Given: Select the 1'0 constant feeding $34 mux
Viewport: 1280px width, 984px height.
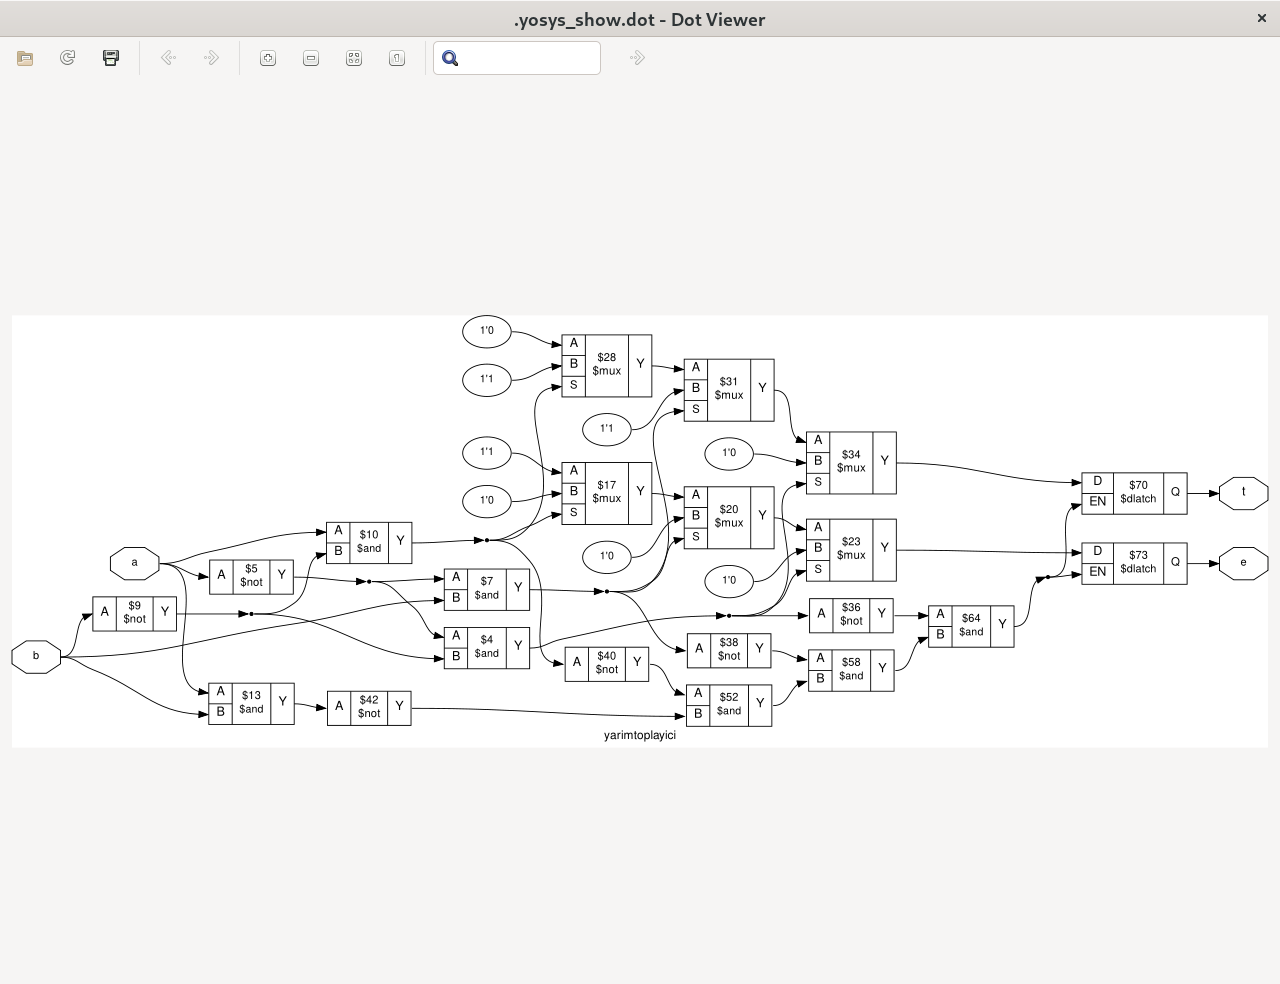Looking at the screenshot, I should (729, 453).
